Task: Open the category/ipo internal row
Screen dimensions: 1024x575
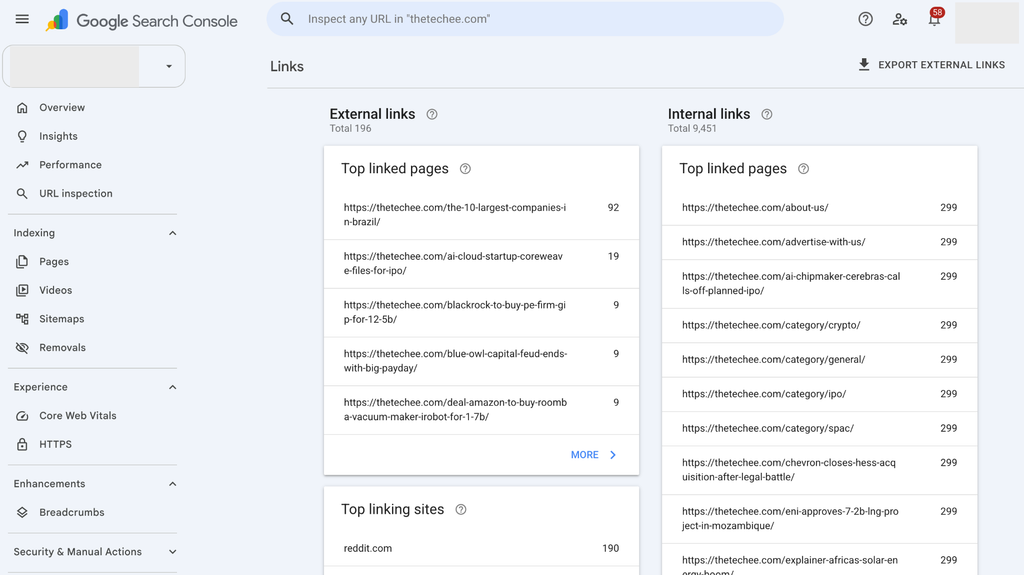Action: (820, 394)
